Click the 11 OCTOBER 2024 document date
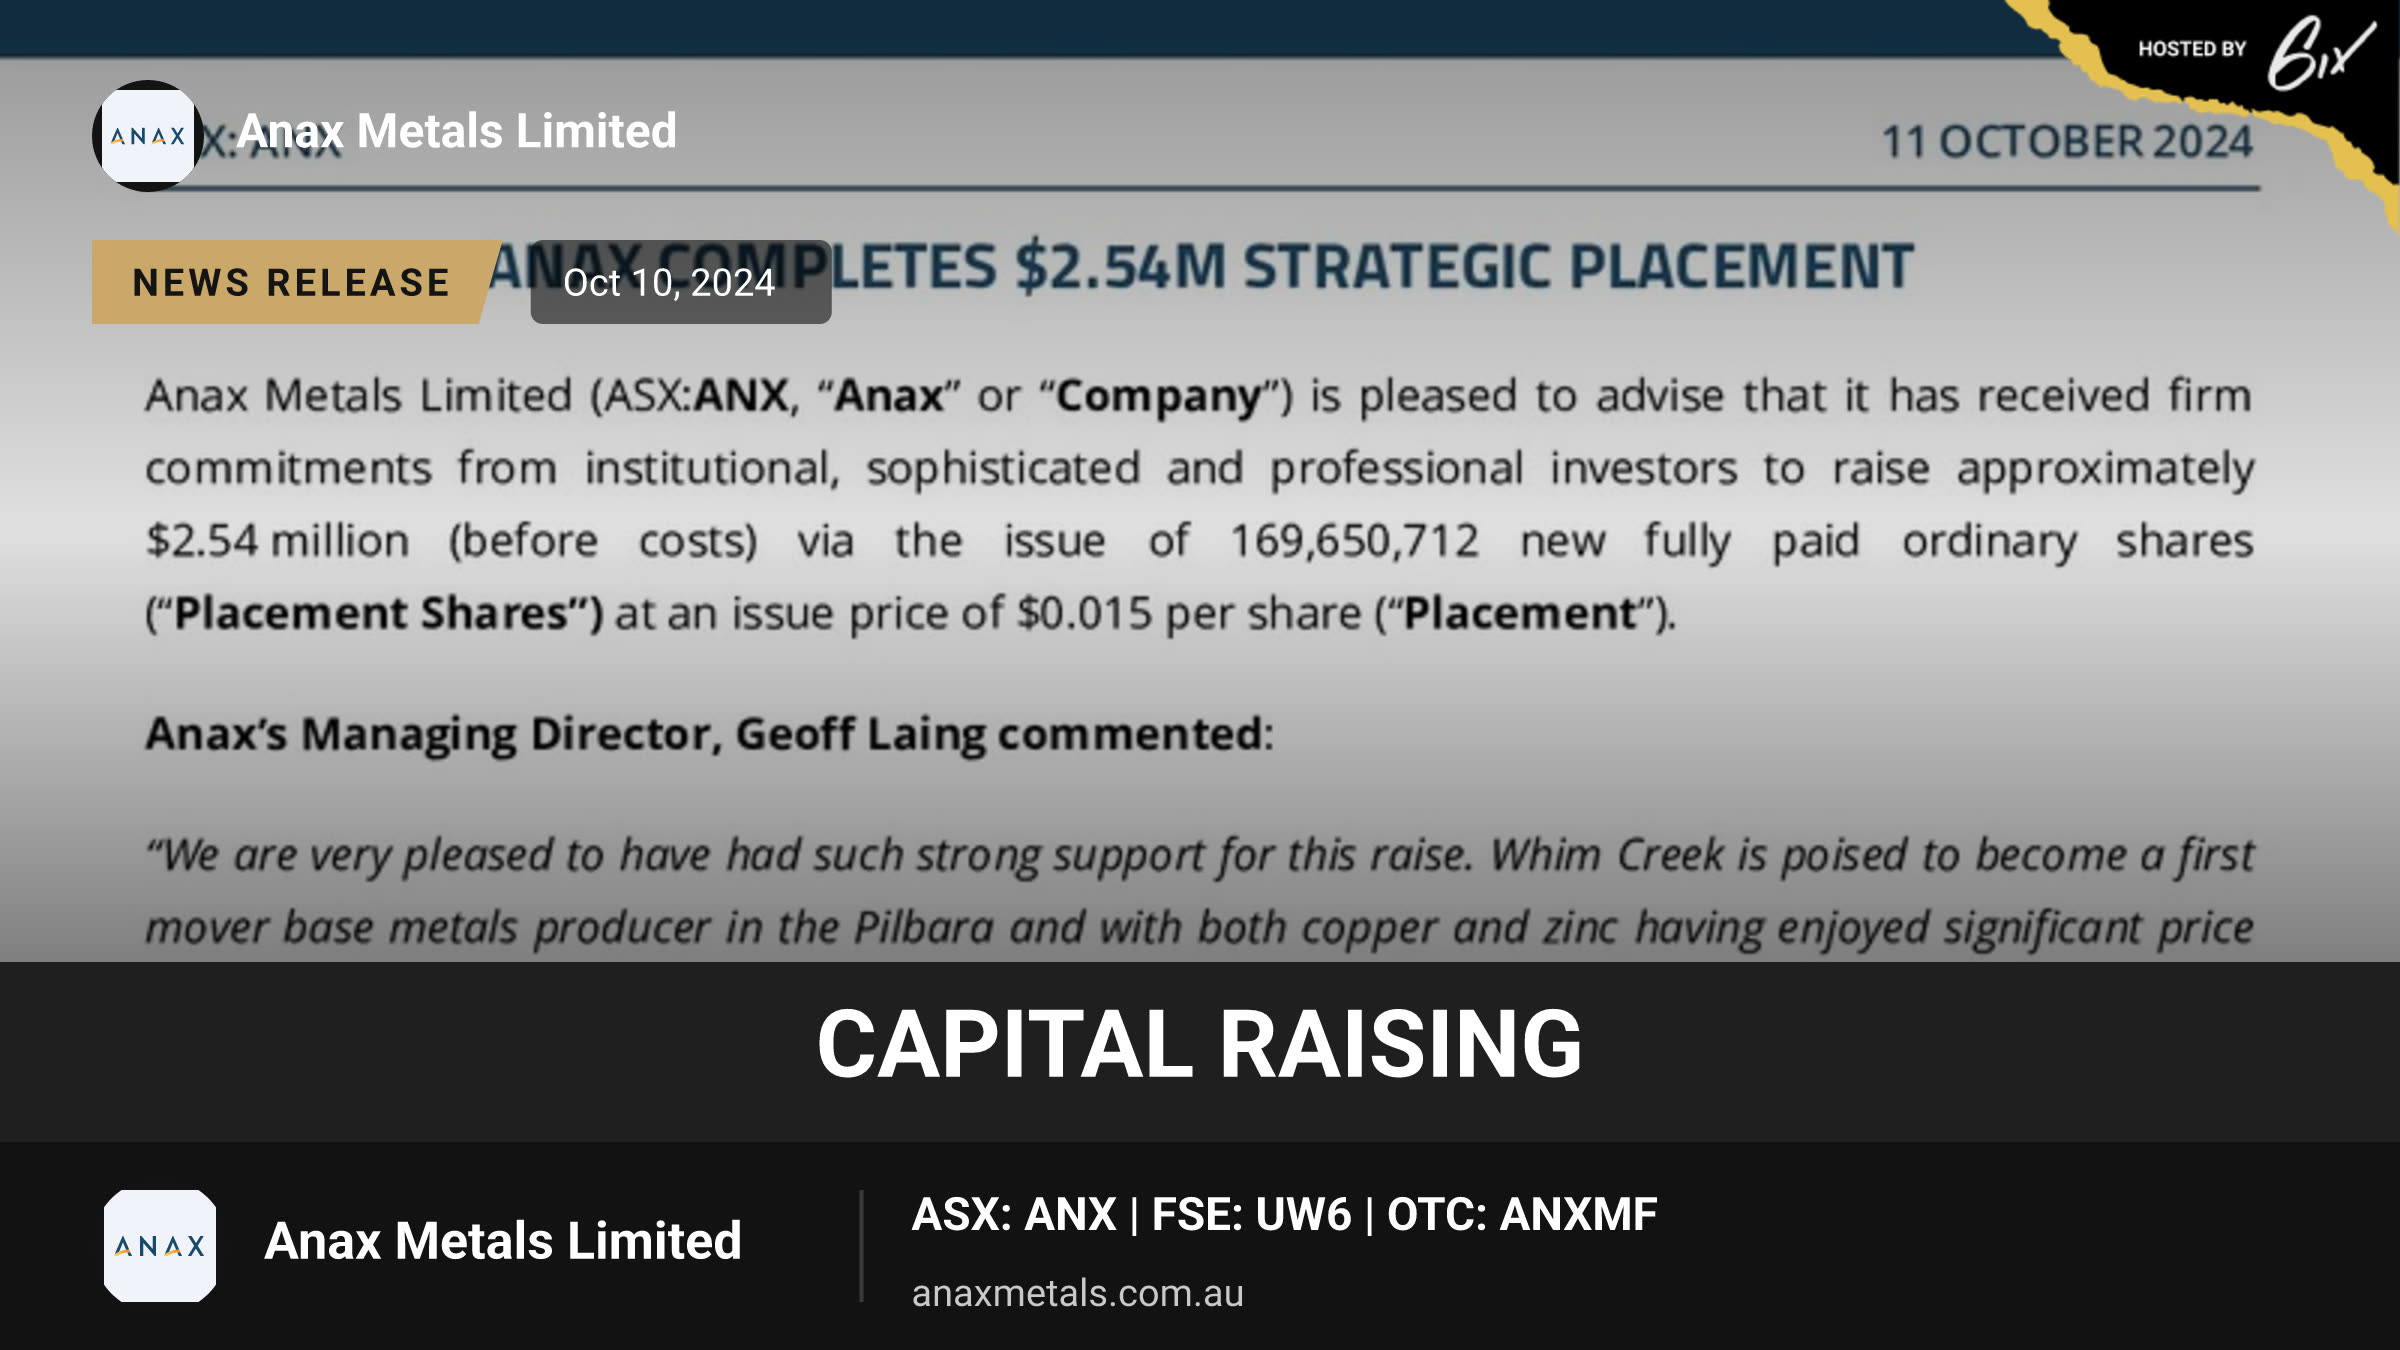 (2068, 141)
